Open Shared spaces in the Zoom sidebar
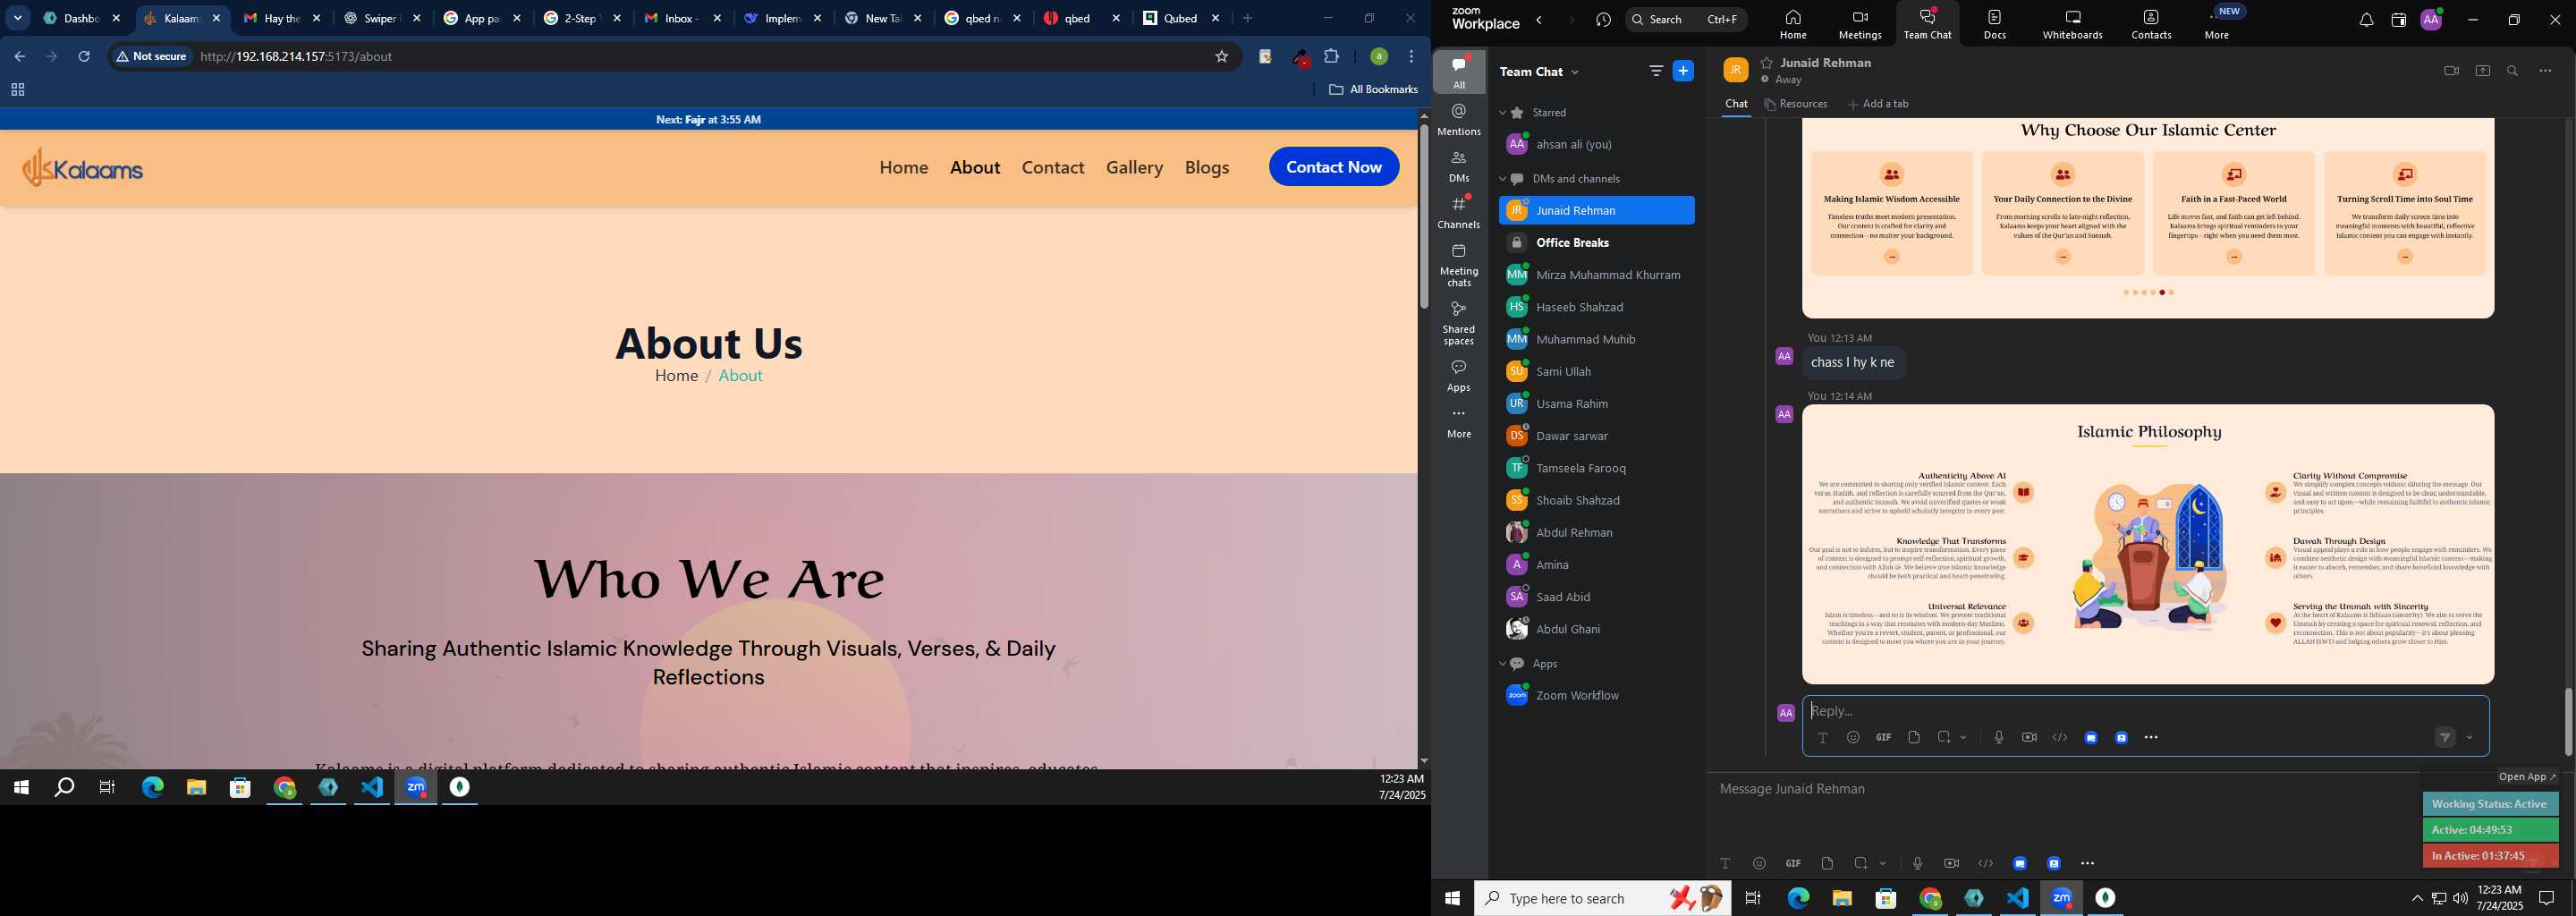Screen dimensions: 2576x916 click(1459, 322)
